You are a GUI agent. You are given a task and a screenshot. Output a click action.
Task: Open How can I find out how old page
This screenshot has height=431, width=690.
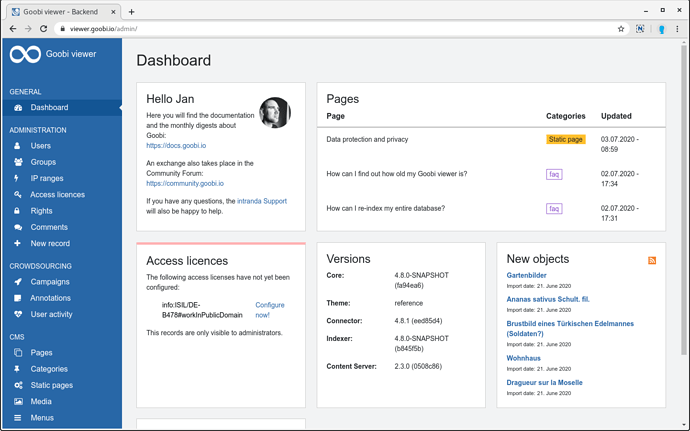[x=396, y=174]
